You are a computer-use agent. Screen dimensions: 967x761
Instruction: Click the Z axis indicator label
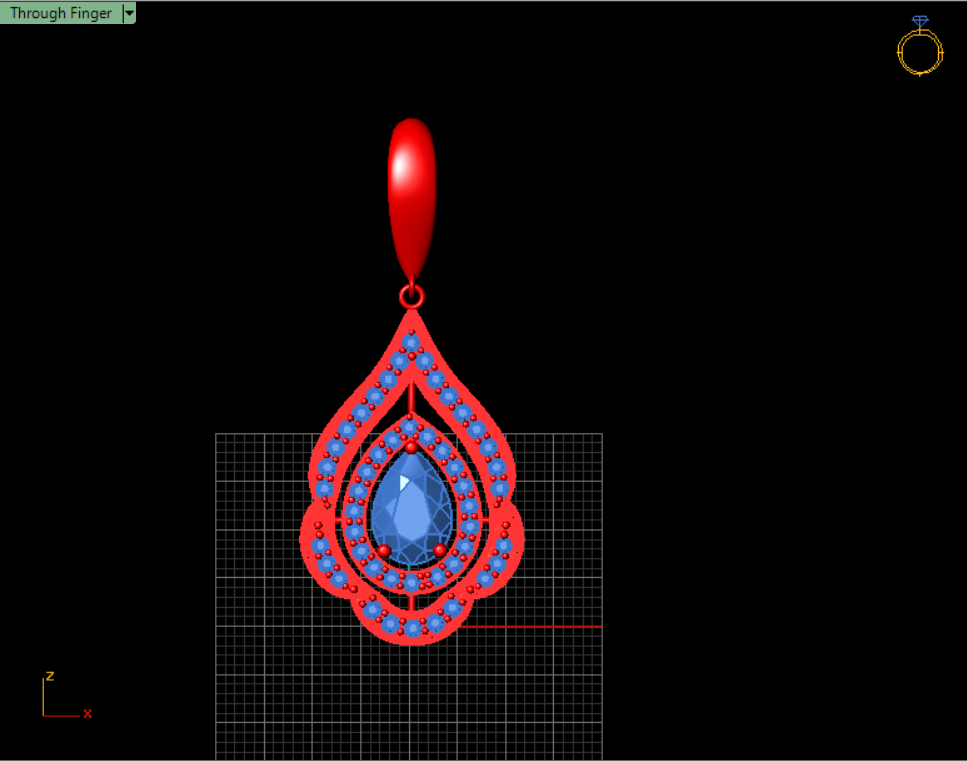pyautogui.click(x=50, y=676)
